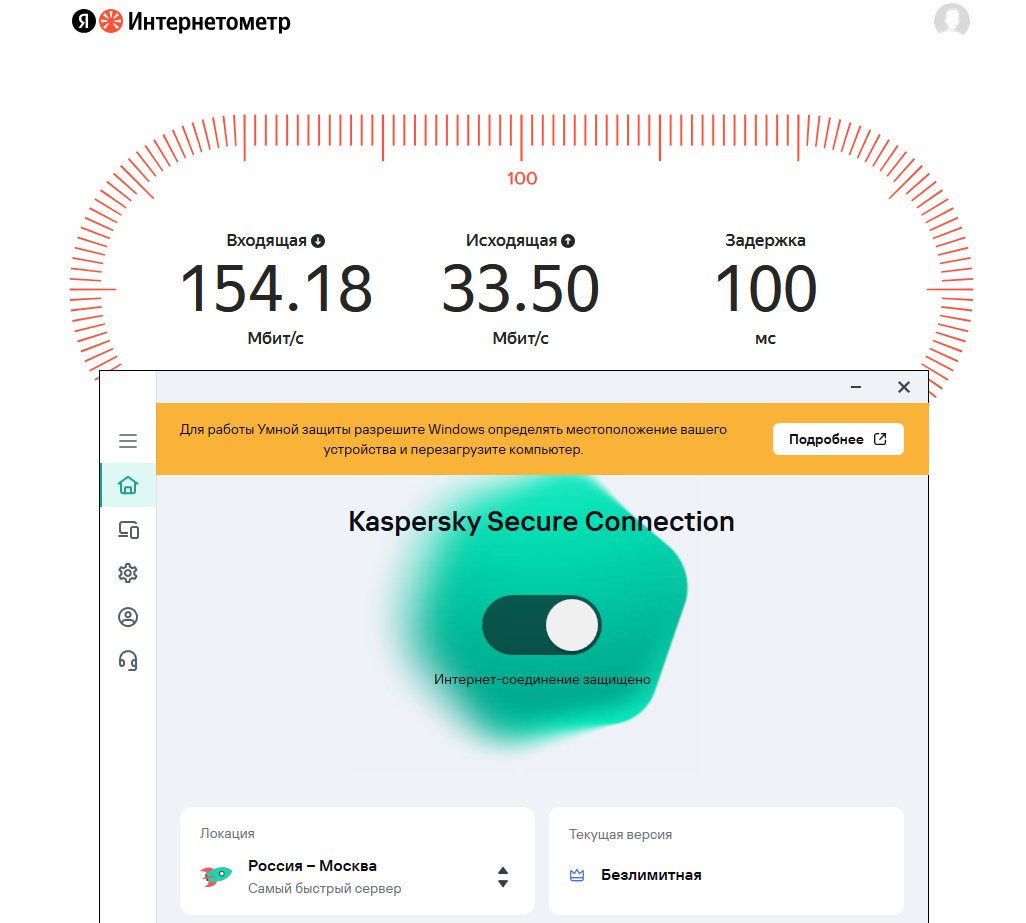Turn off the secure connection switch

(542, 625)
